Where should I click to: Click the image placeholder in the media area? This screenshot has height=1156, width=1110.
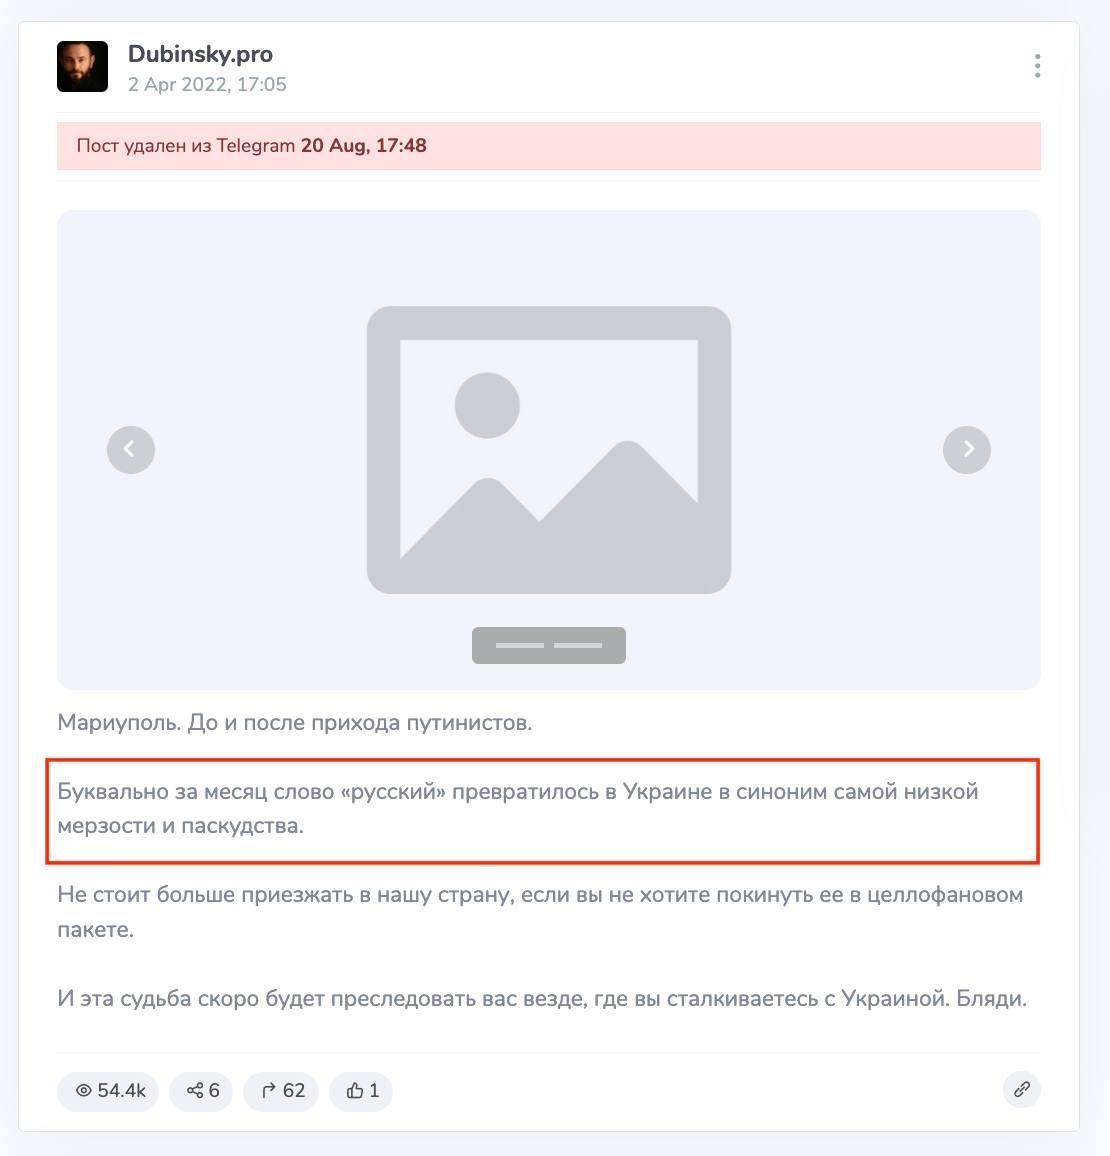[x=549, y=450]
